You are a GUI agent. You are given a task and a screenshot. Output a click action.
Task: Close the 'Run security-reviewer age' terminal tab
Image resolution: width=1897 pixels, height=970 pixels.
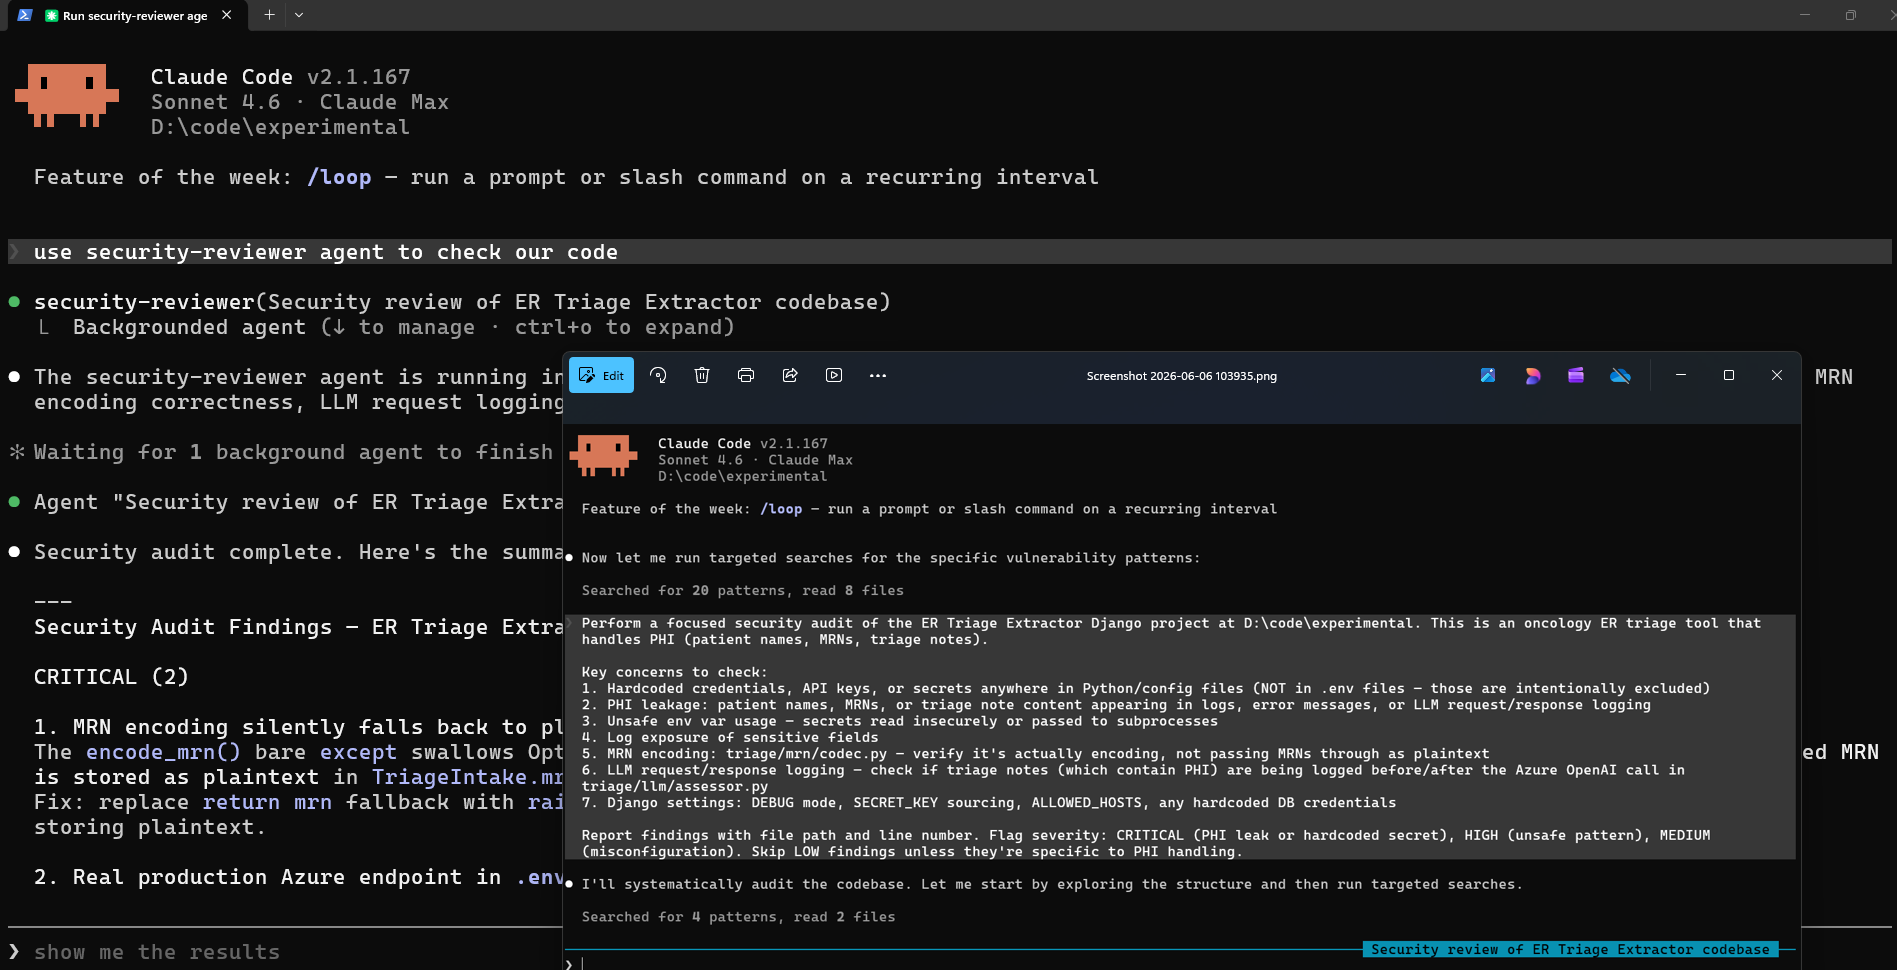click(x=227, y=15)
